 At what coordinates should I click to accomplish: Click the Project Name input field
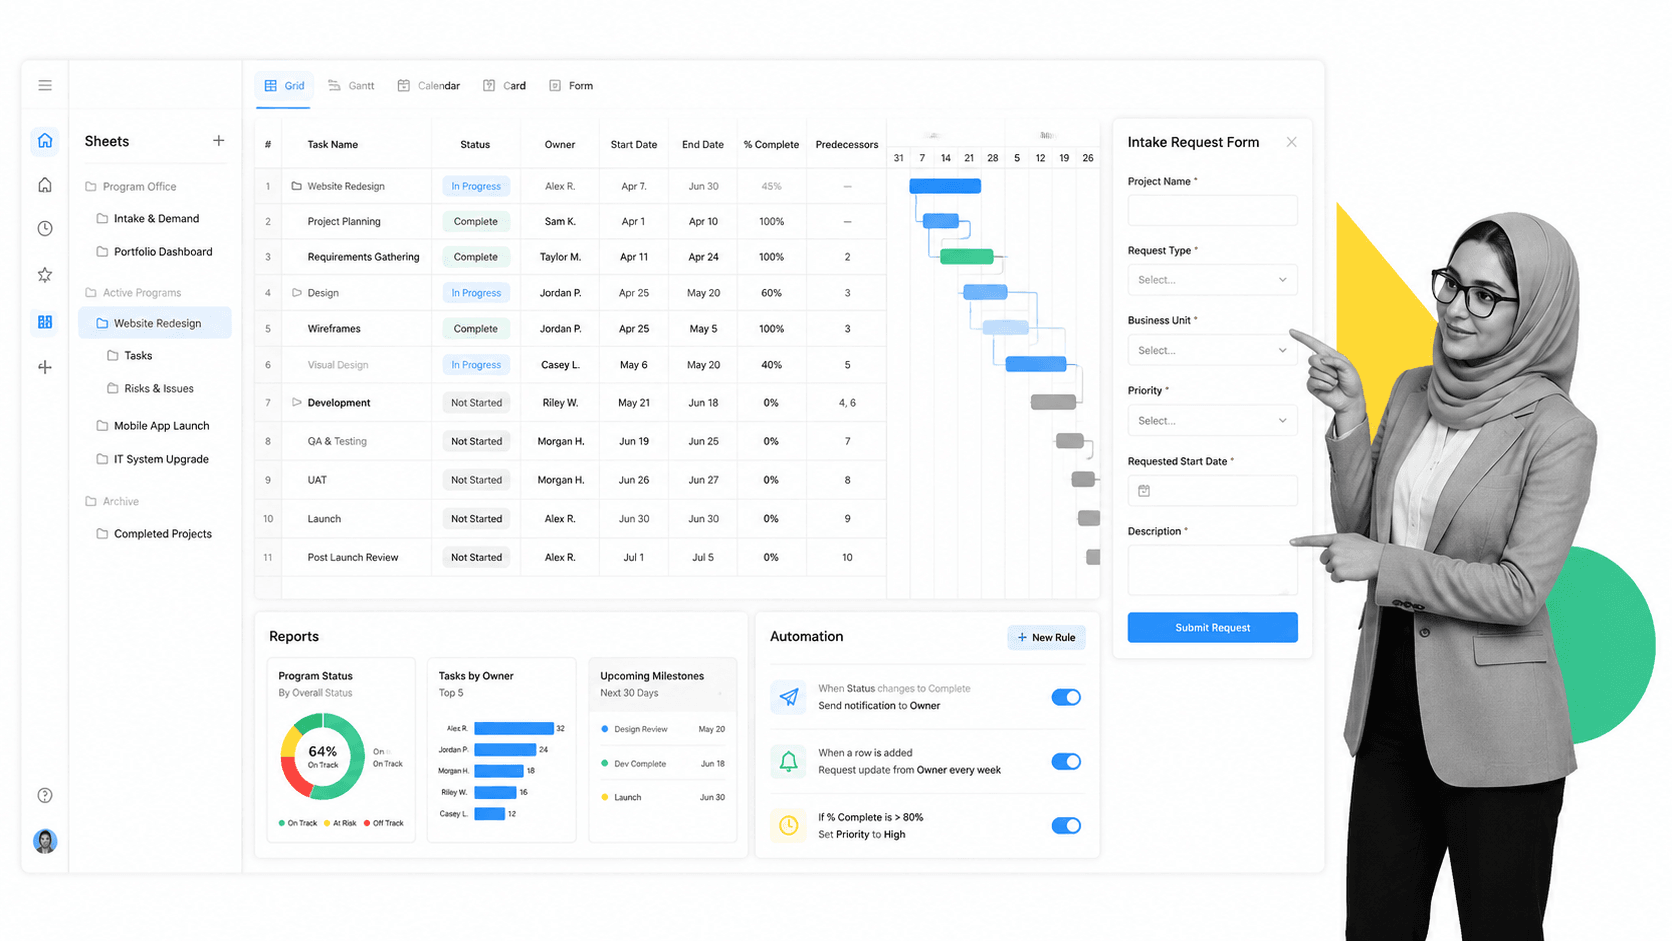point(1212,210)
